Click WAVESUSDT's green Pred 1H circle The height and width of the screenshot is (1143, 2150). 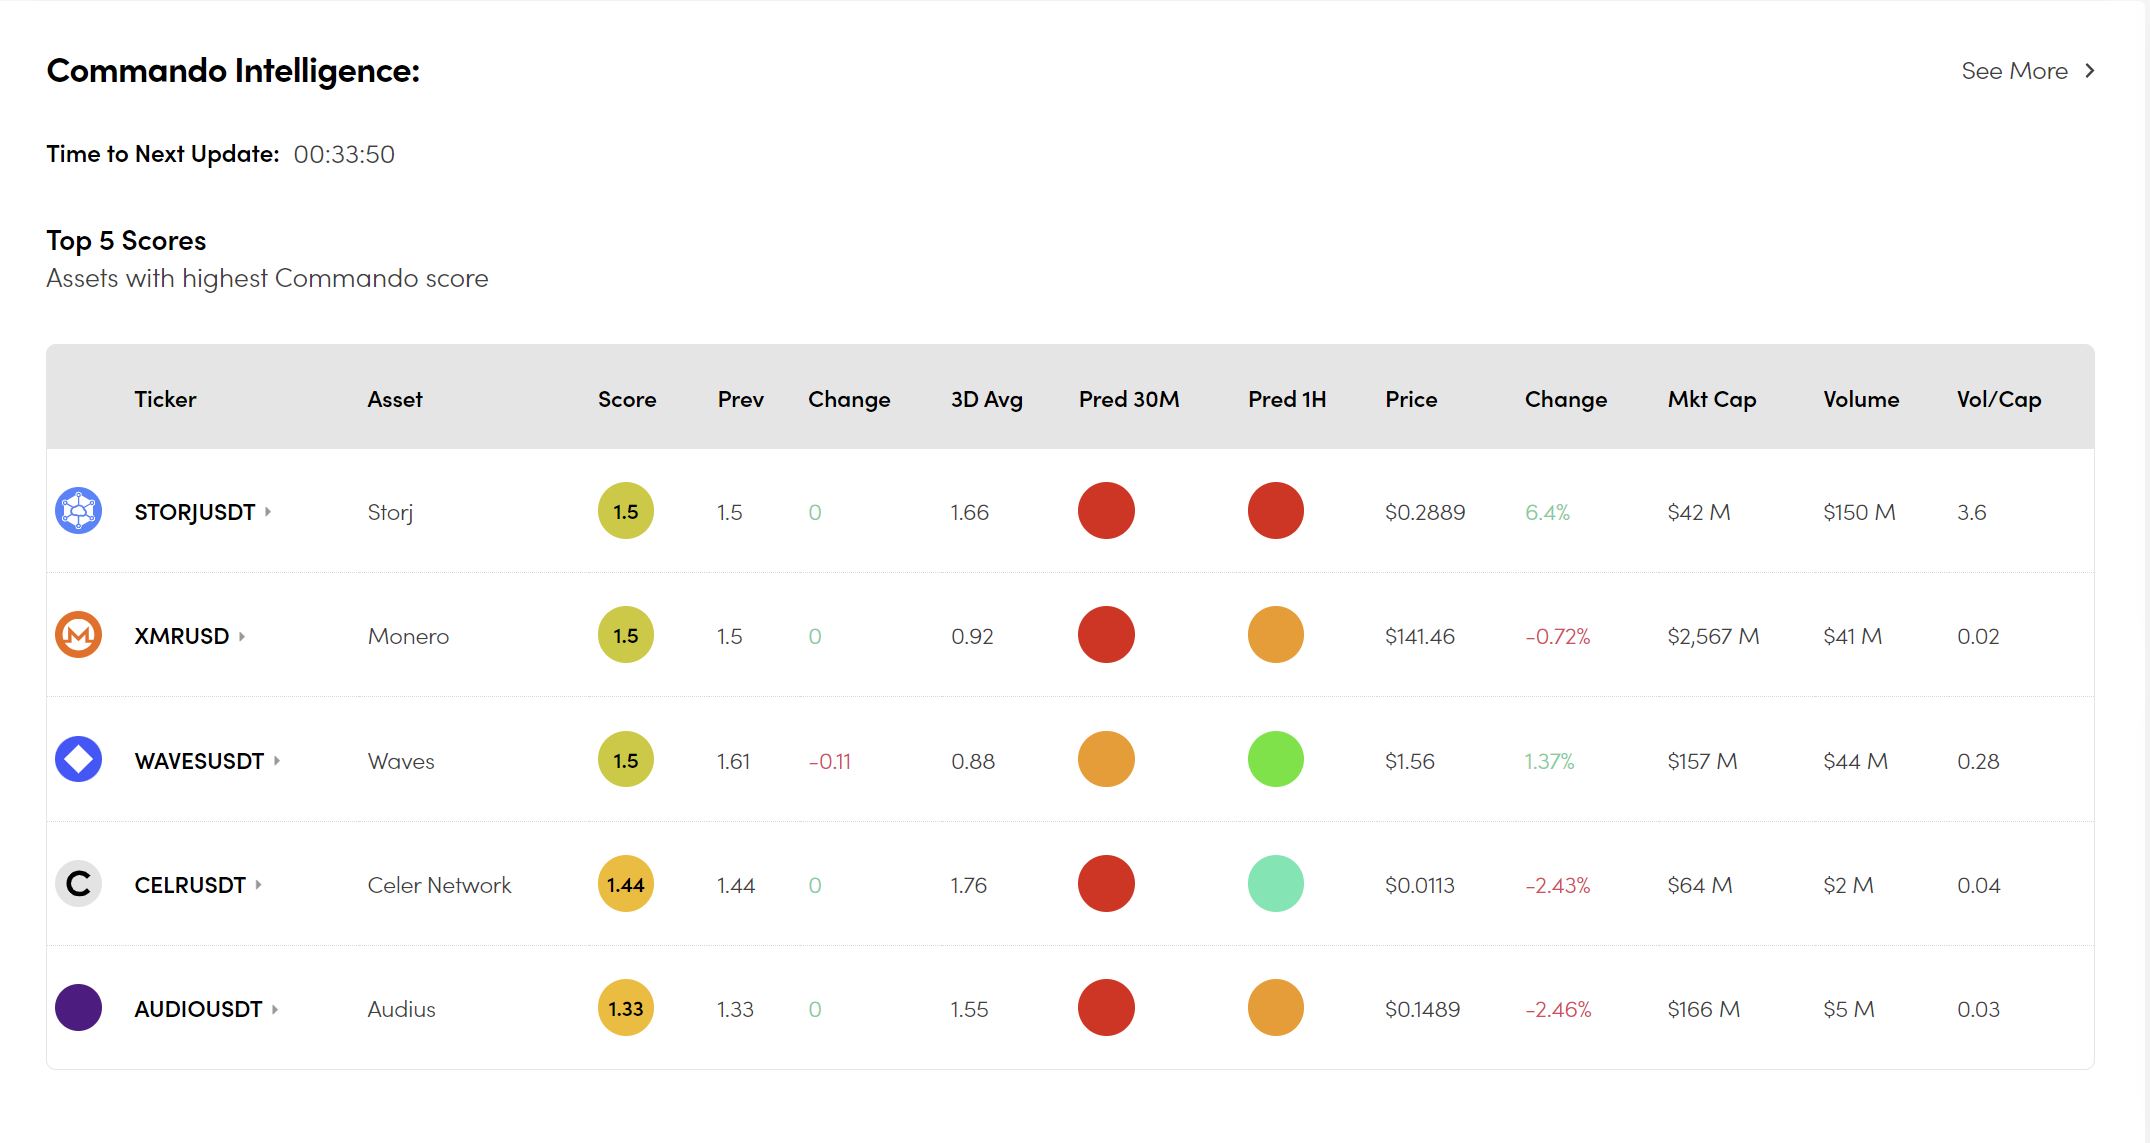point(1275,760)
